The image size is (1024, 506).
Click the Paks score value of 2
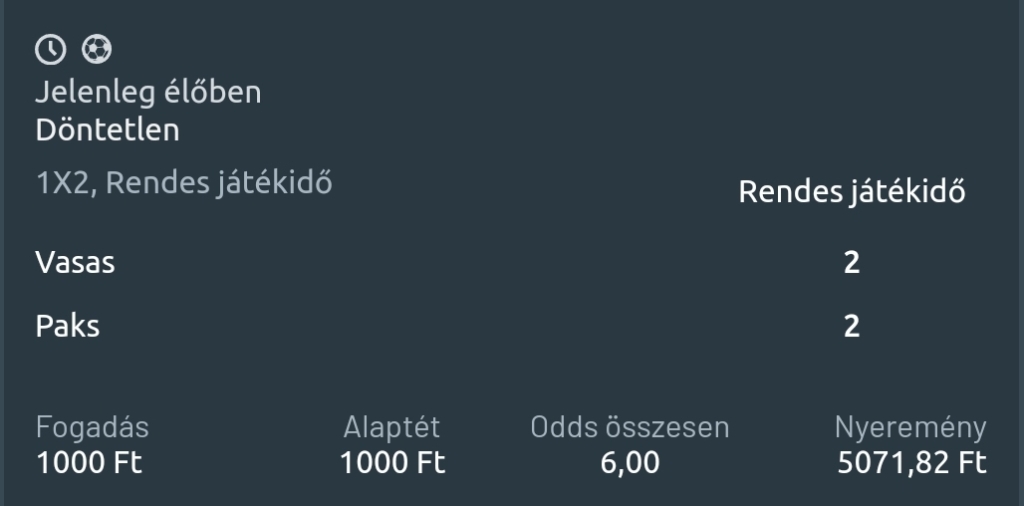tap(851, 326)
